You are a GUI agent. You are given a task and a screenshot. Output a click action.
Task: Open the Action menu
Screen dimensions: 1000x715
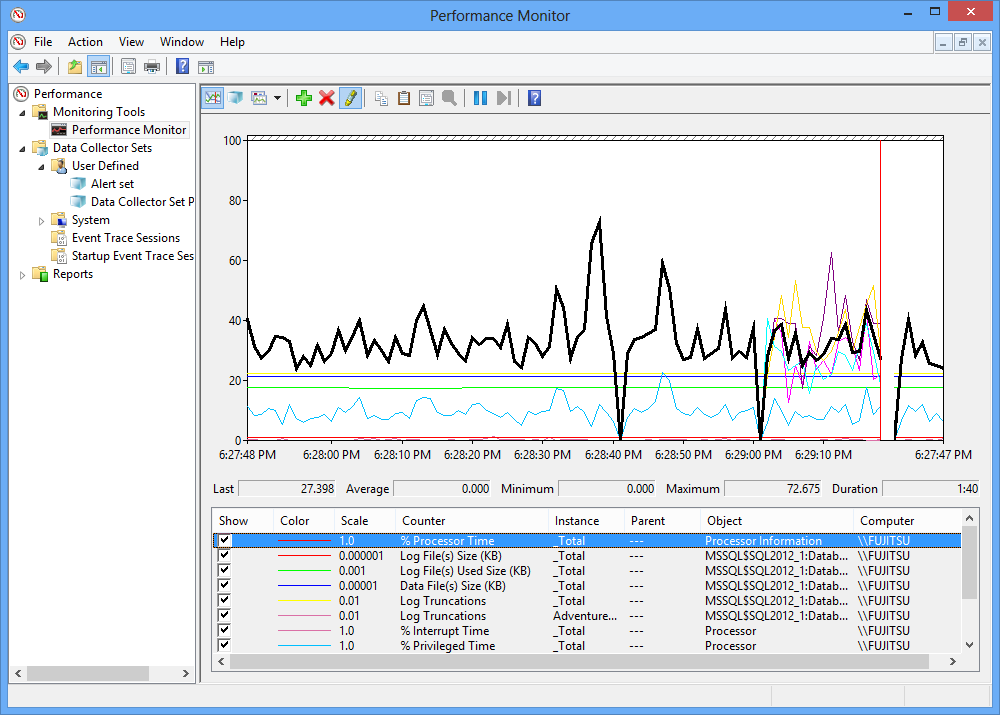click(85, 42)
